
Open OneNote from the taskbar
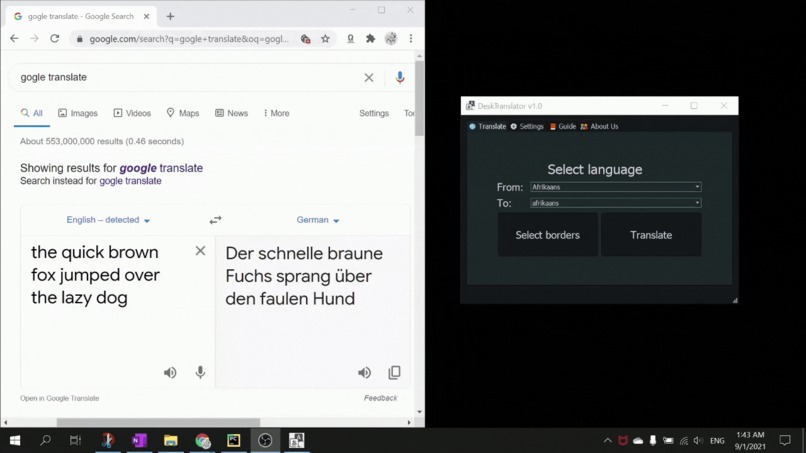139,440
